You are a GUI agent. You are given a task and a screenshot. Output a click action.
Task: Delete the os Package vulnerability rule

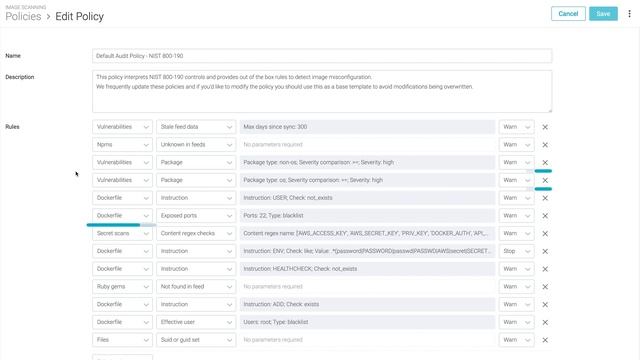545,180
